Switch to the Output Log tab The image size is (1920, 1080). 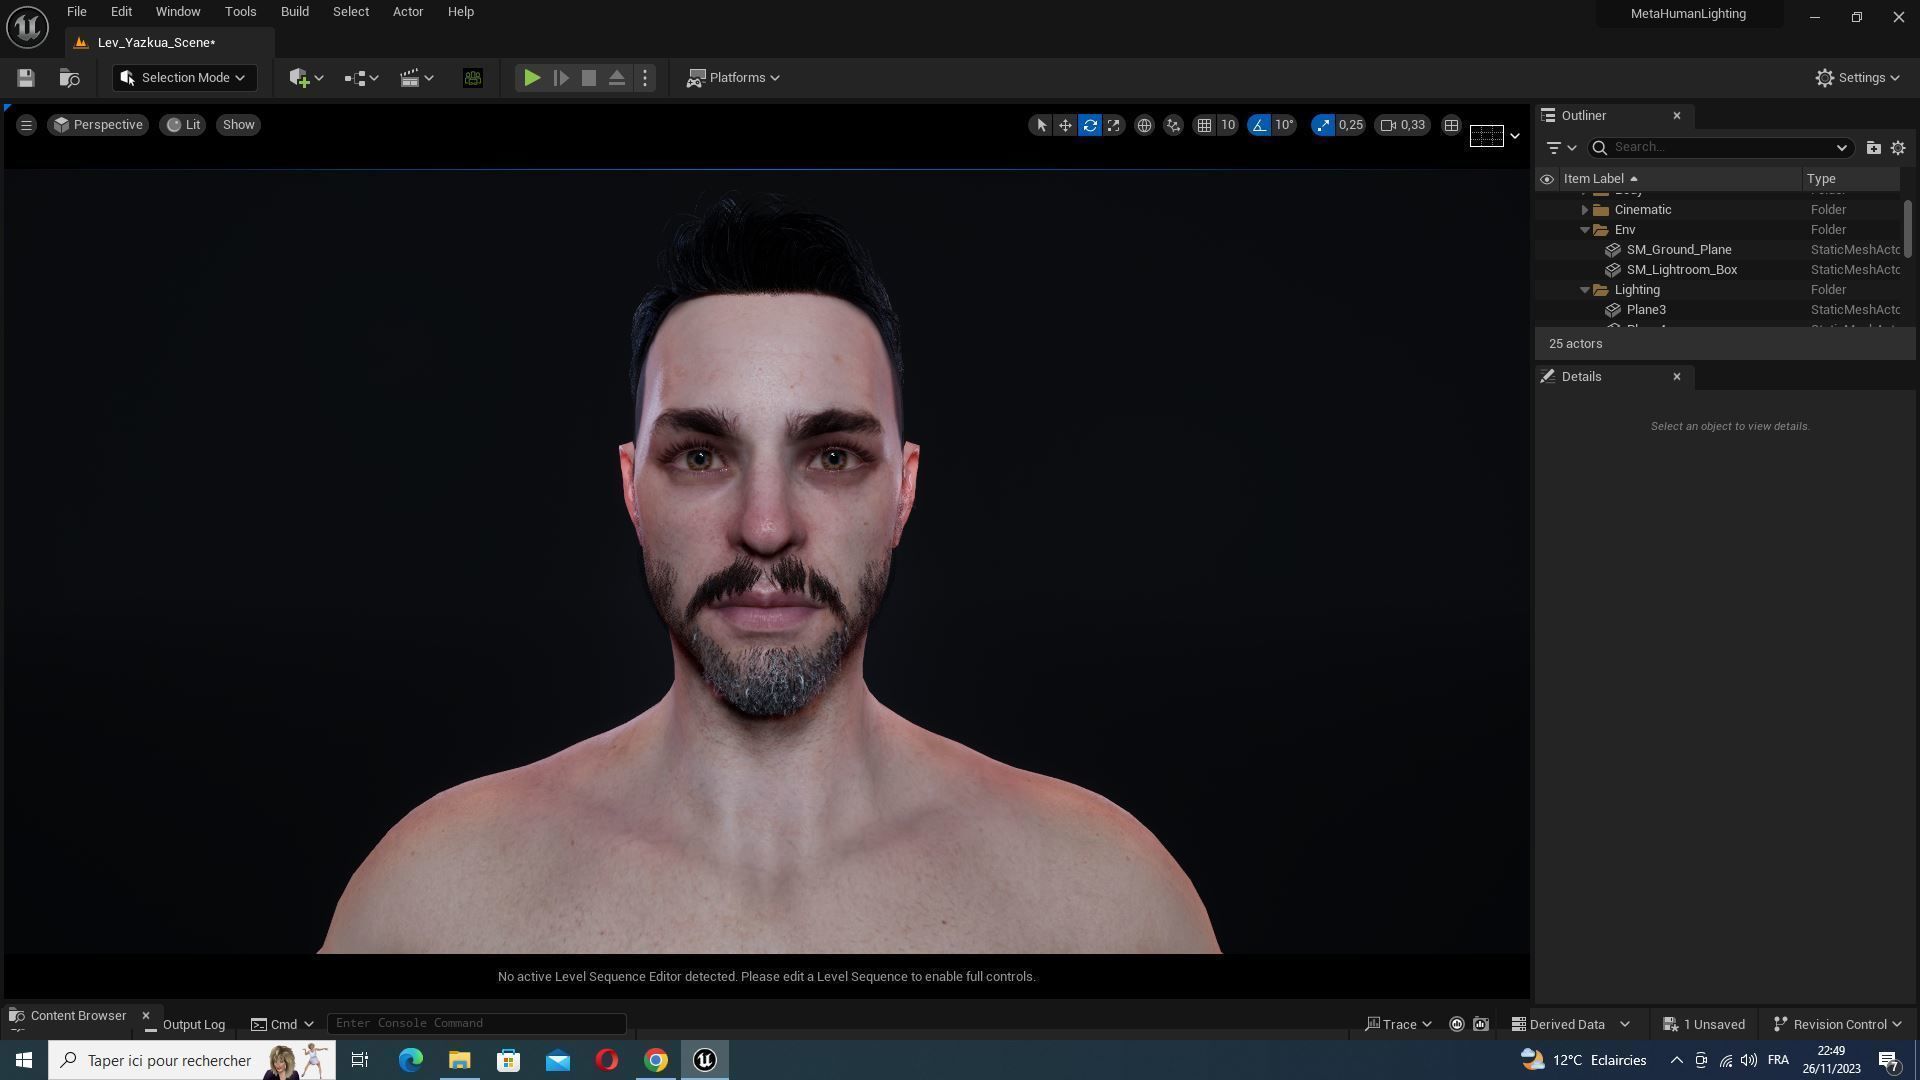tap(193, 1024)
